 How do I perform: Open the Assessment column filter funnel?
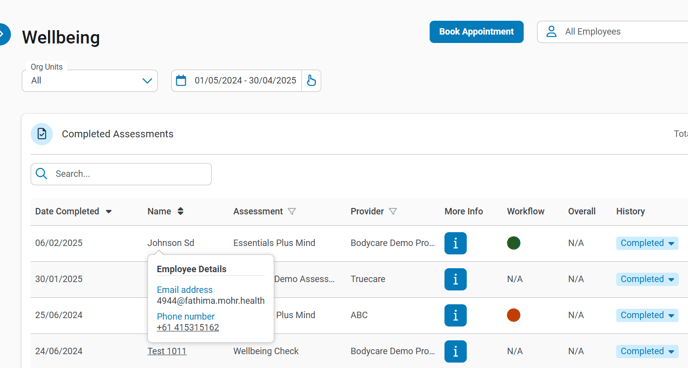[292, 211]
